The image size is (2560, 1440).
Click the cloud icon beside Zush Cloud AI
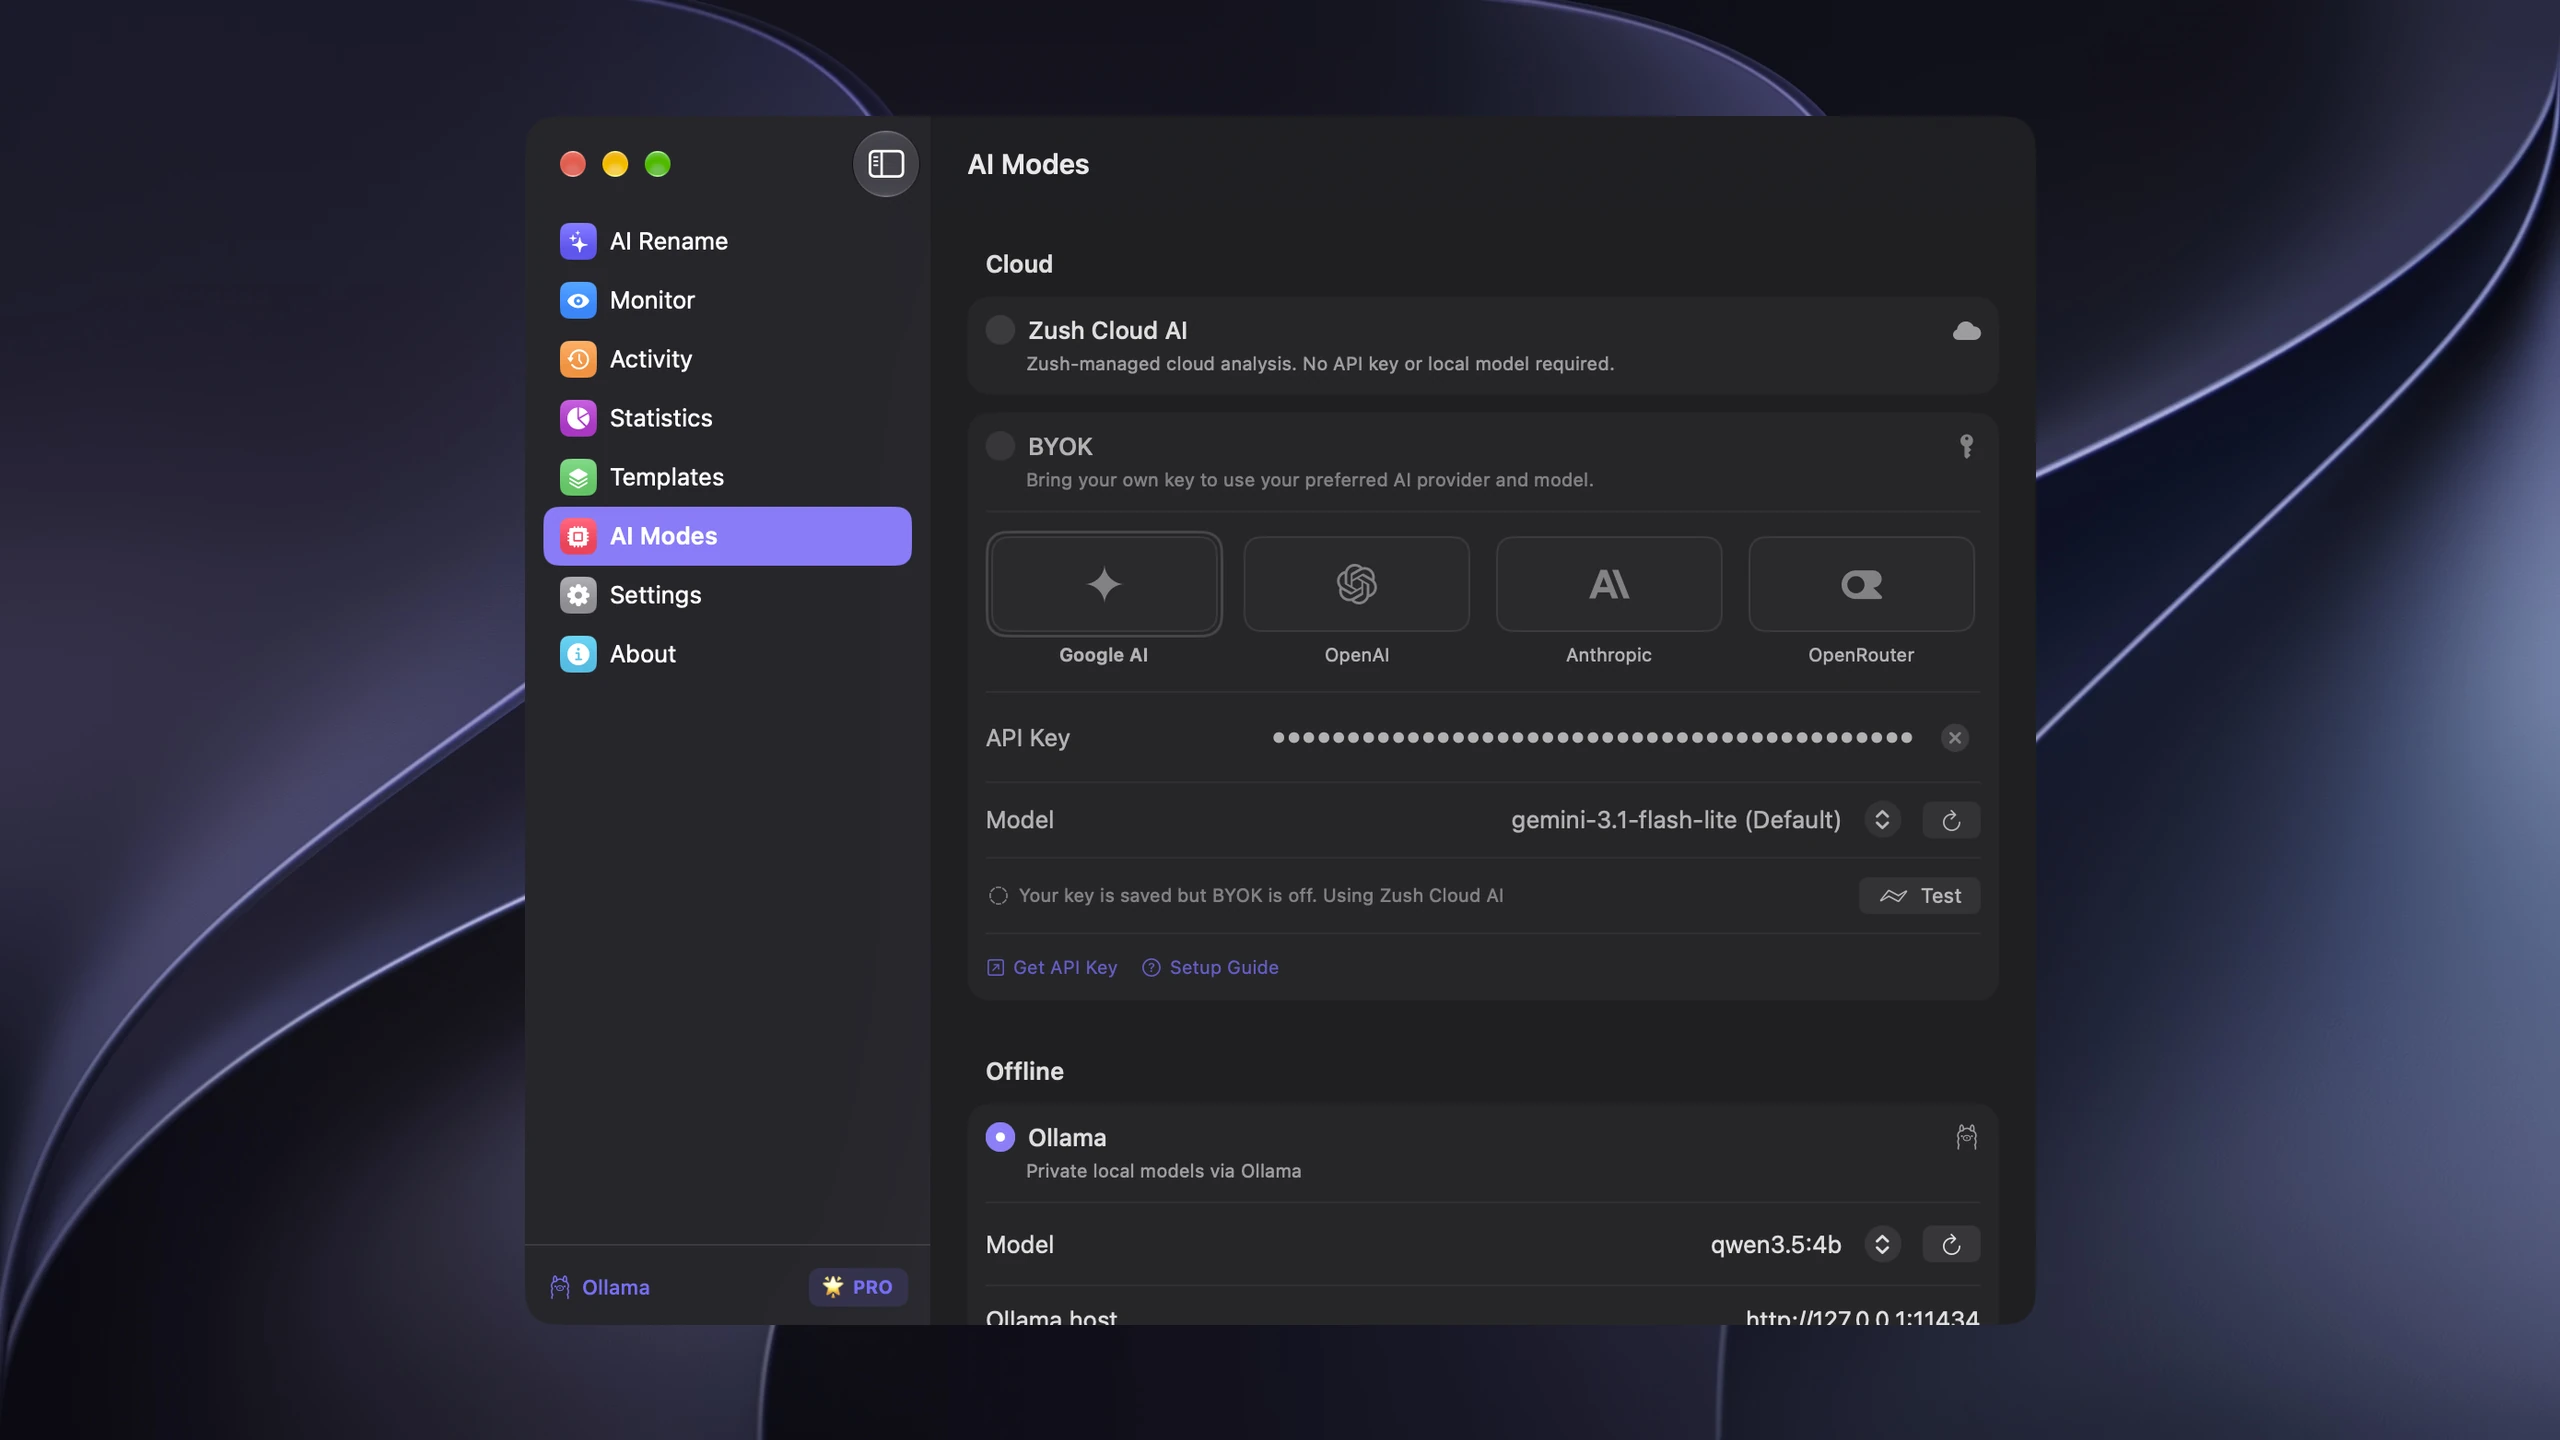(1966, 331)
